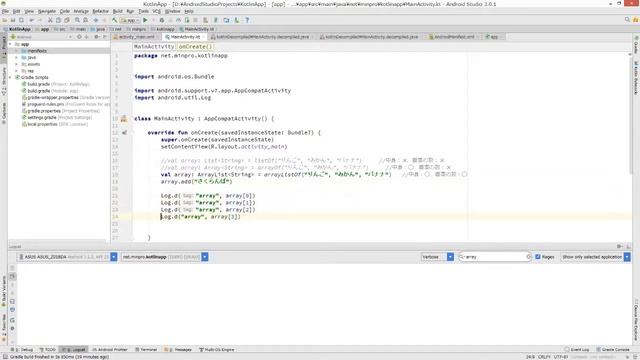Click the UTF-8 encoding status entry

(x=560, y=357)
